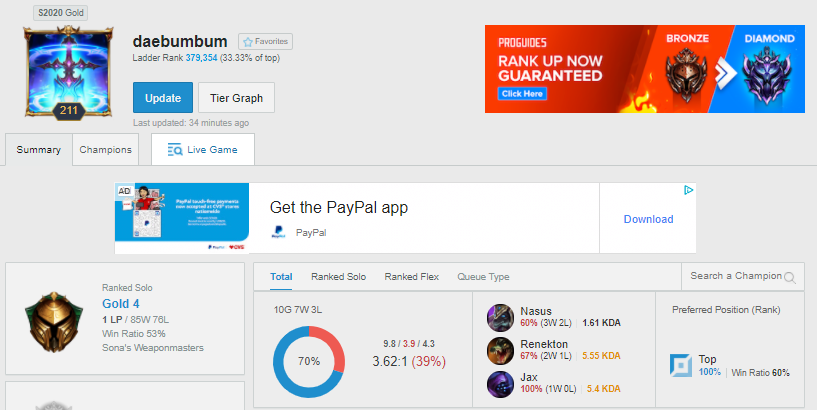
Task: Select the Ranked Flex tab
Action: pos(412,277)
